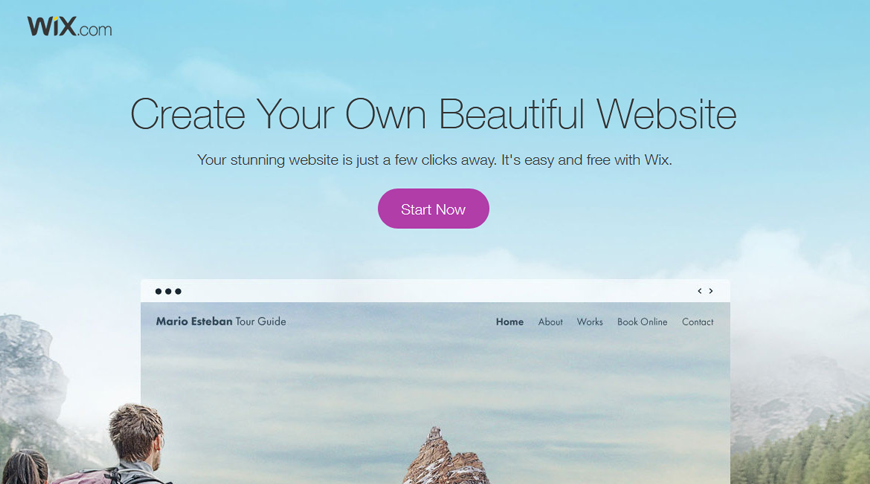This screenshot has height=484, width=870.
Task: Click the first dot in preview window bar
Action: pyautogui.click(x=159, y=291)
